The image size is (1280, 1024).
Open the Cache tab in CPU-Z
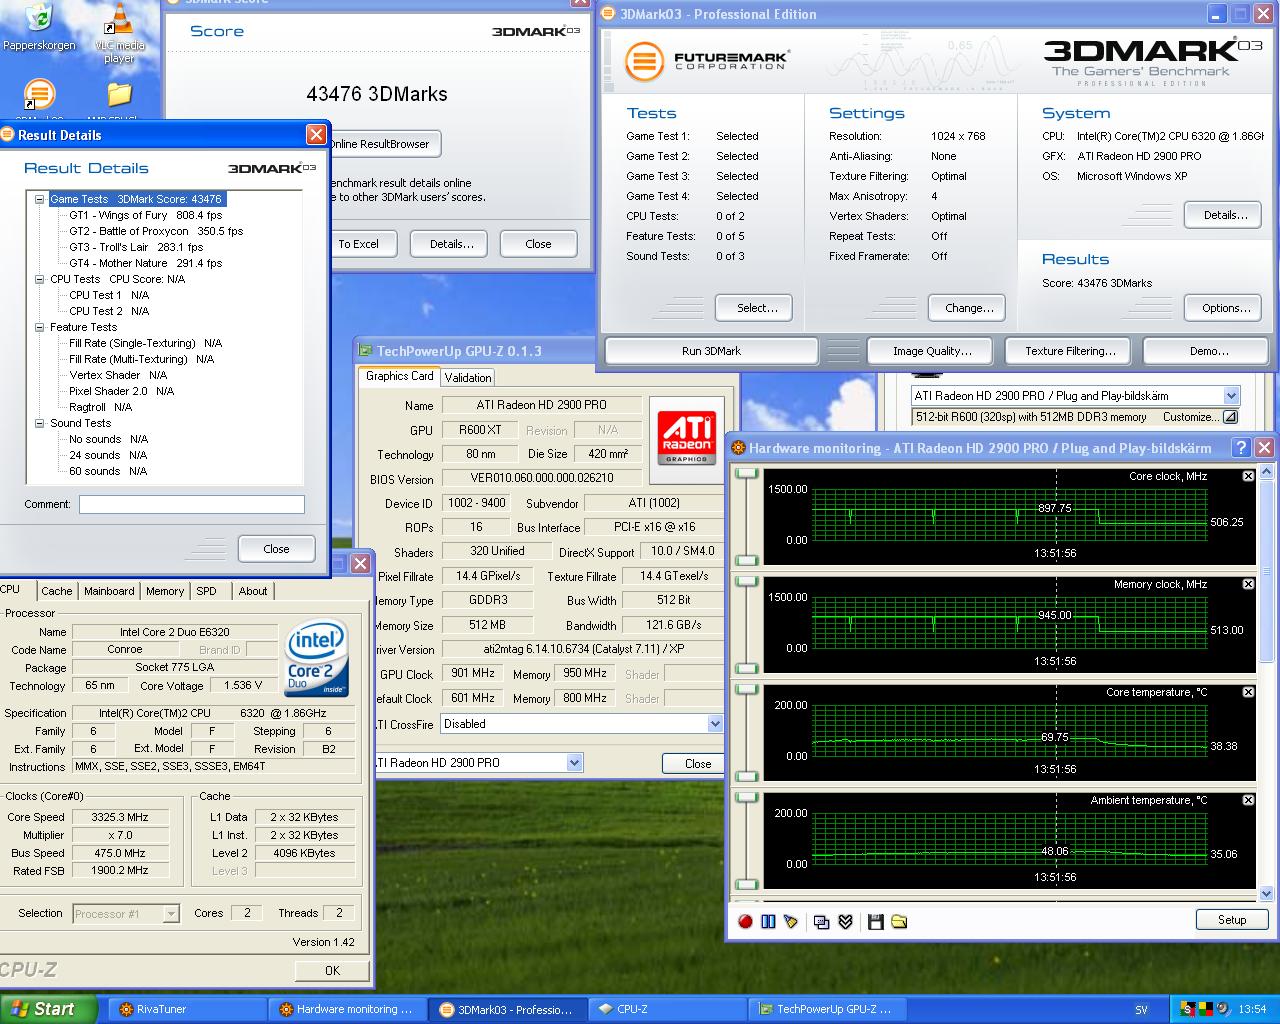click(57, 591)
